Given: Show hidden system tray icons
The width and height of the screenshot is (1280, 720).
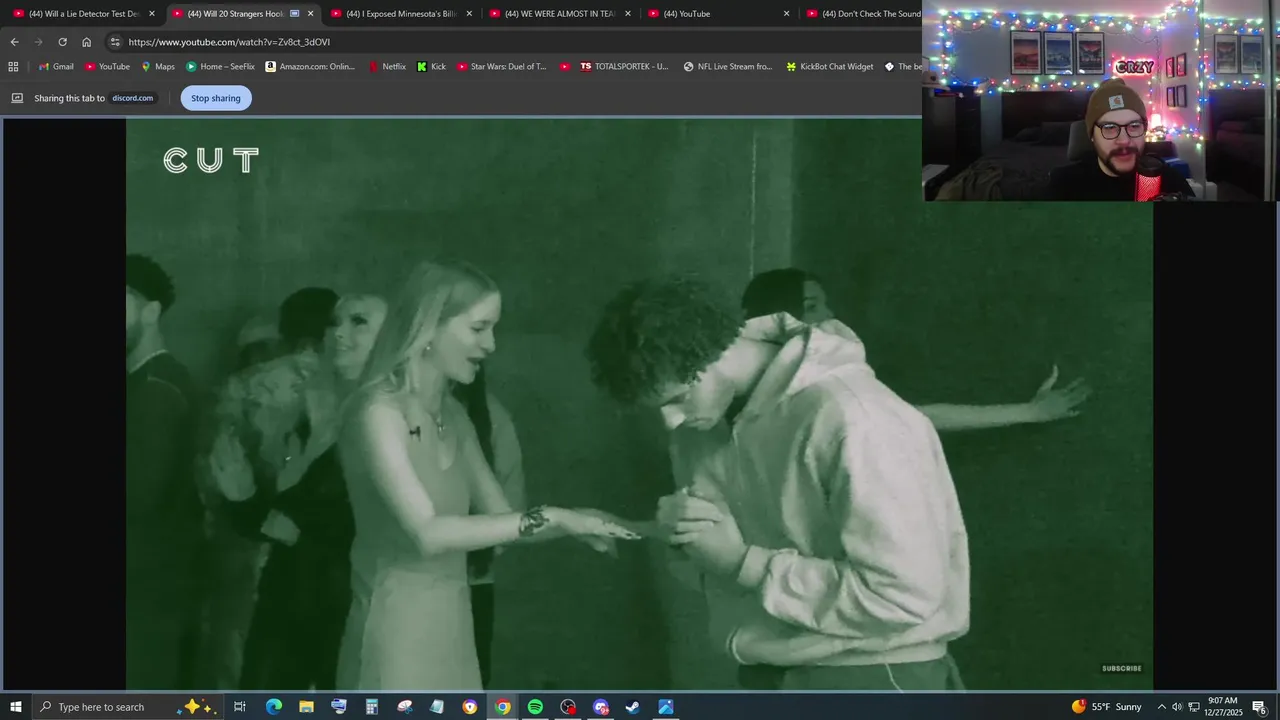Looking at the screenshot, I should pyautogui.click(x=1161, y=707).
